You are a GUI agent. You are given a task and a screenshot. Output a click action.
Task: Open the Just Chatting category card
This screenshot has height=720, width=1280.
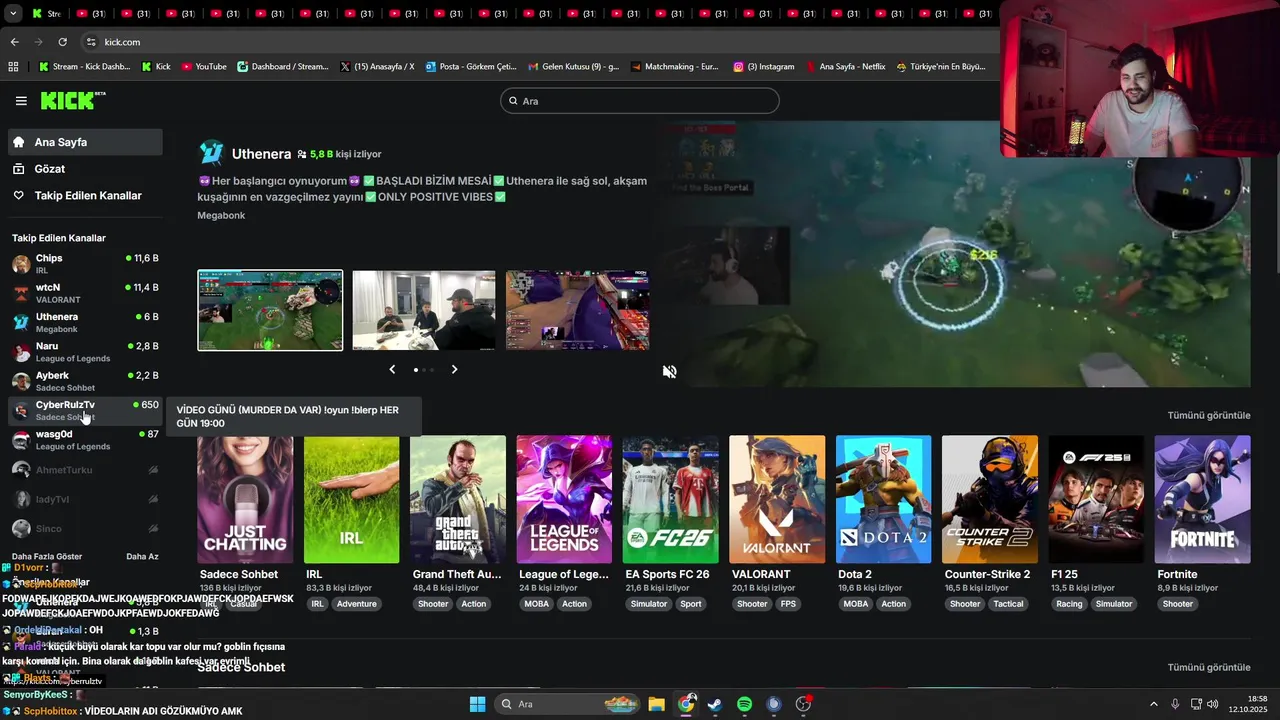[245, 499]
